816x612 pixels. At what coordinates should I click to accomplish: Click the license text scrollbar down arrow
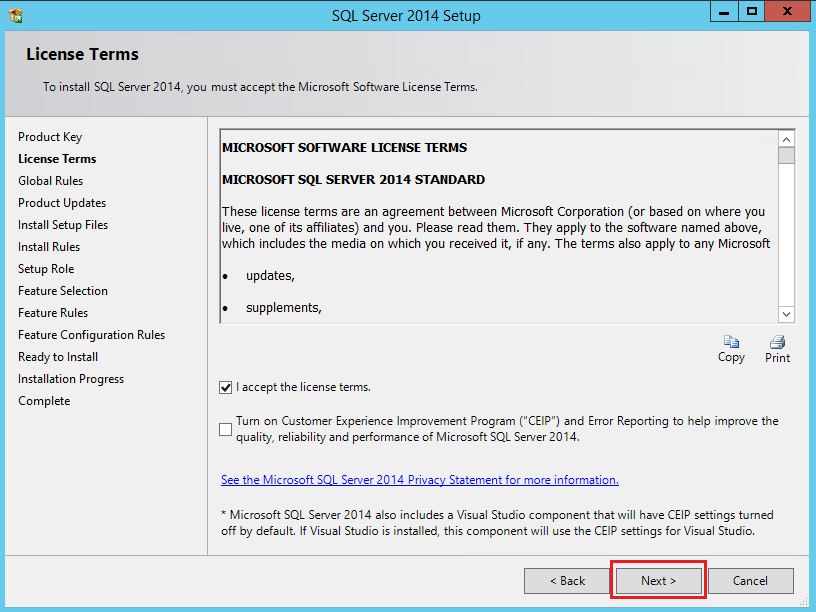(786, 314)
